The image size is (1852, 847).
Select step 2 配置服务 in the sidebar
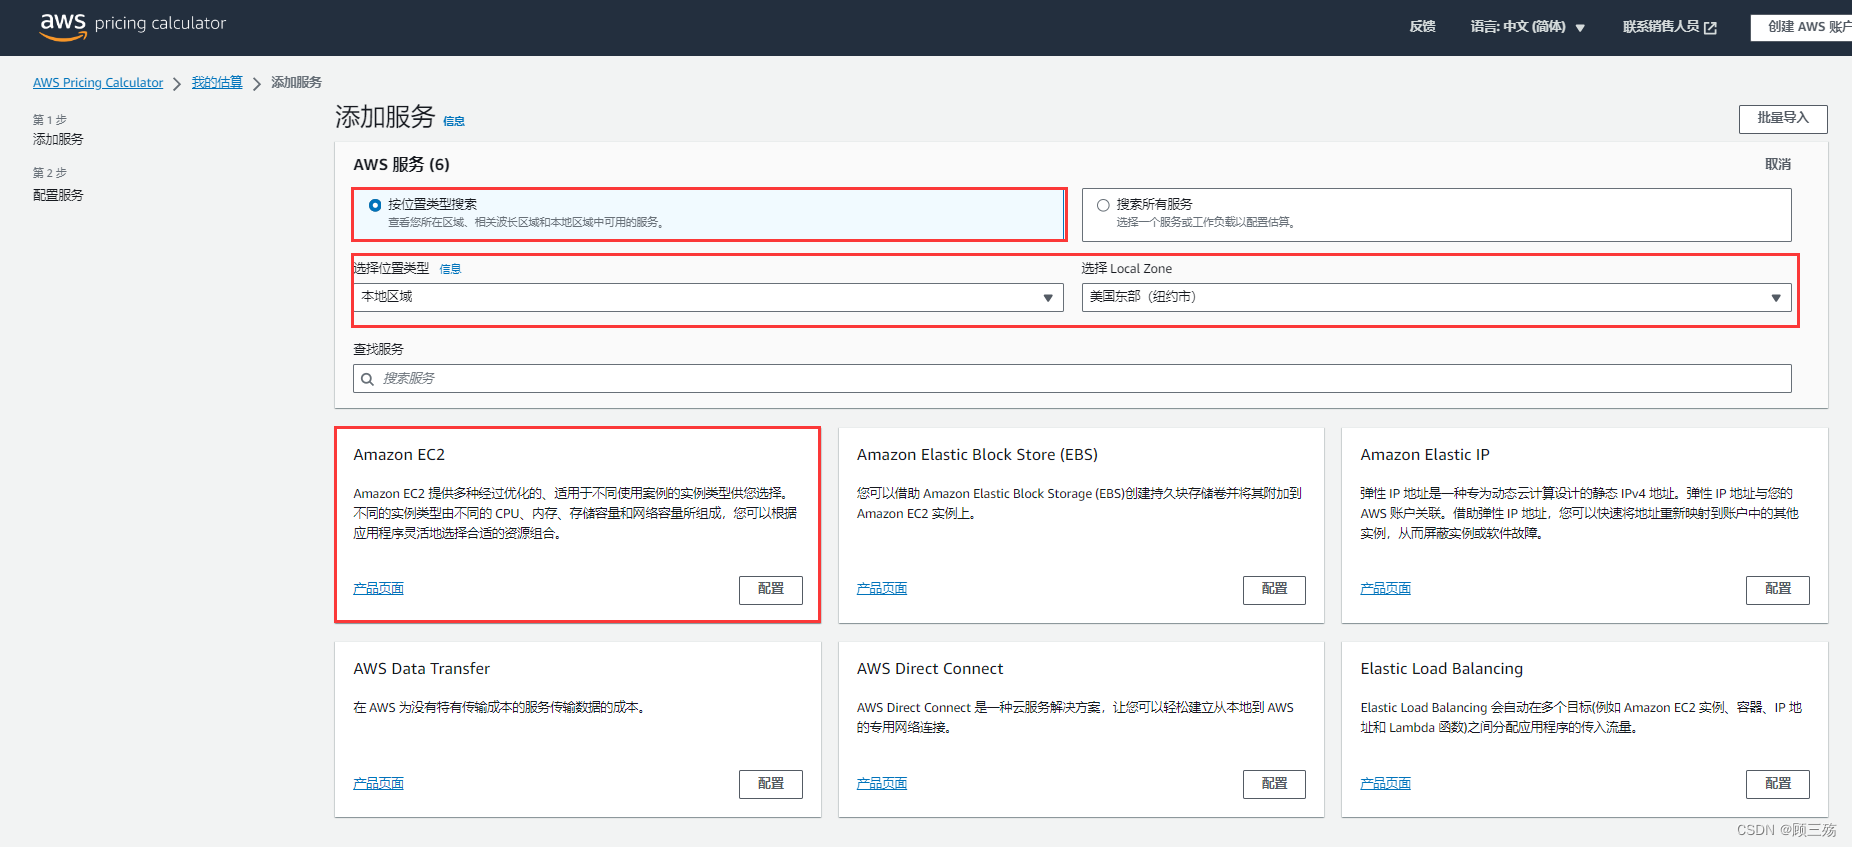point(58,196)
